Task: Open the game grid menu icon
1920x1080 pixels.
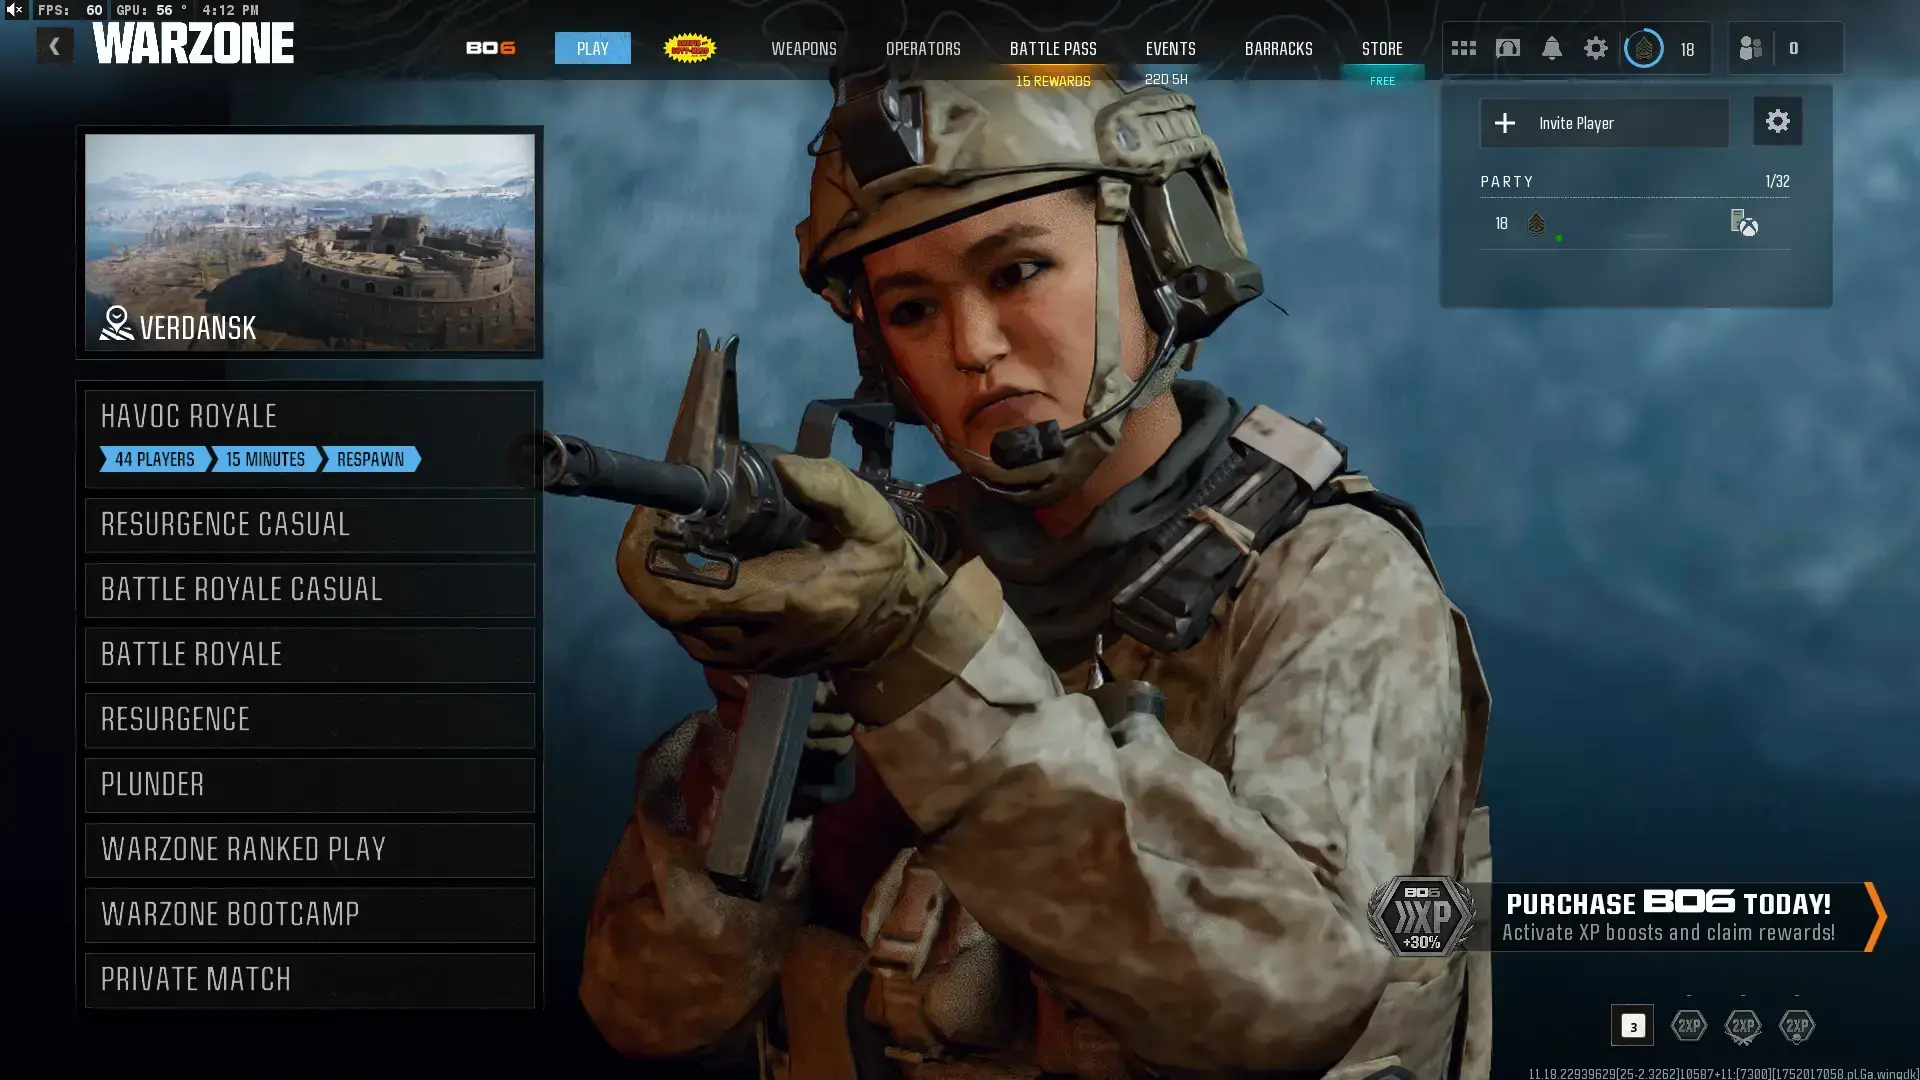Action: [x=1463, y=48]
